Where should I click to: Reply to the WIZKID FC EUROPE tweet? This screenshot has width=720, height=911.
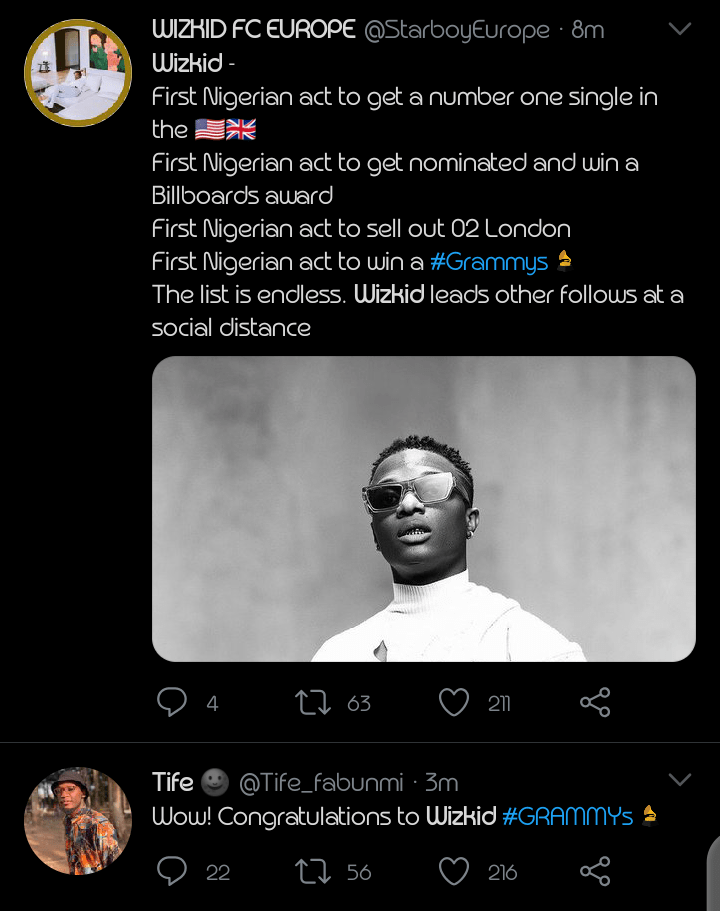click(172, 703)
